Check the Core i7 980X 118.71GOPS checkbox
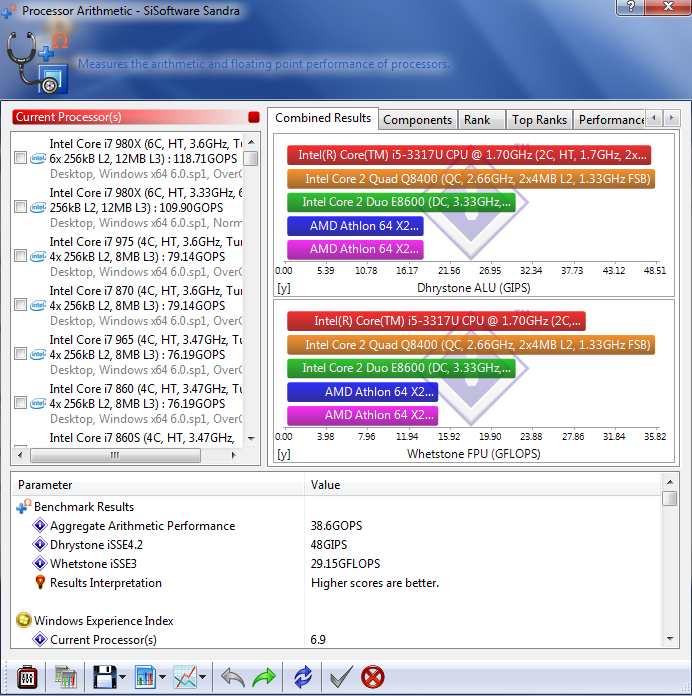Image resolution: width=692 pixels, height=696 pixels. click(20, 158)
